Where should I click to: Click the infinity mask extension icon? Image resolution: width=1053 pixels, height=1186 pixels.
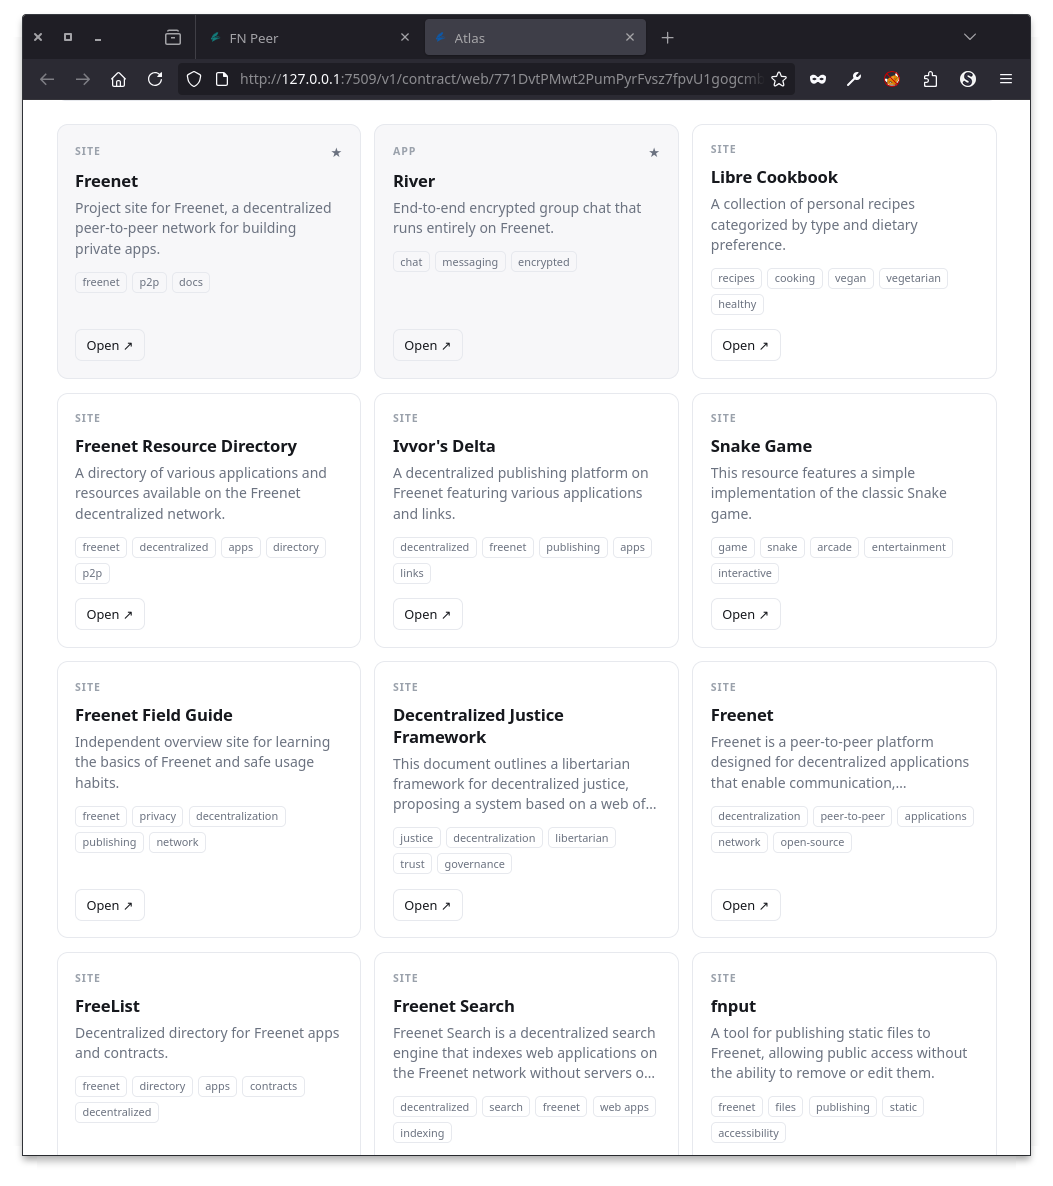(x=818, y=79)
